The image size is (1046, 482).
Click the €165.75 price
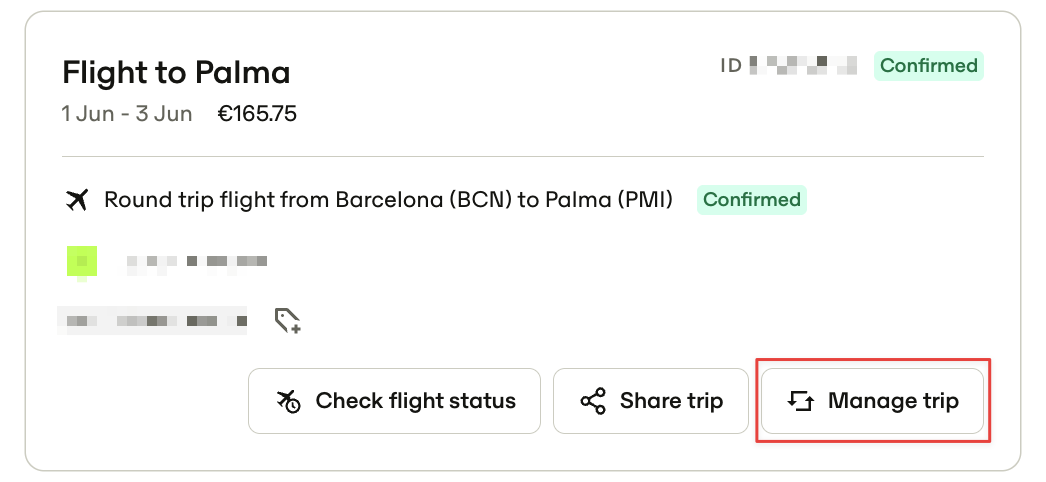coord(257,114)
